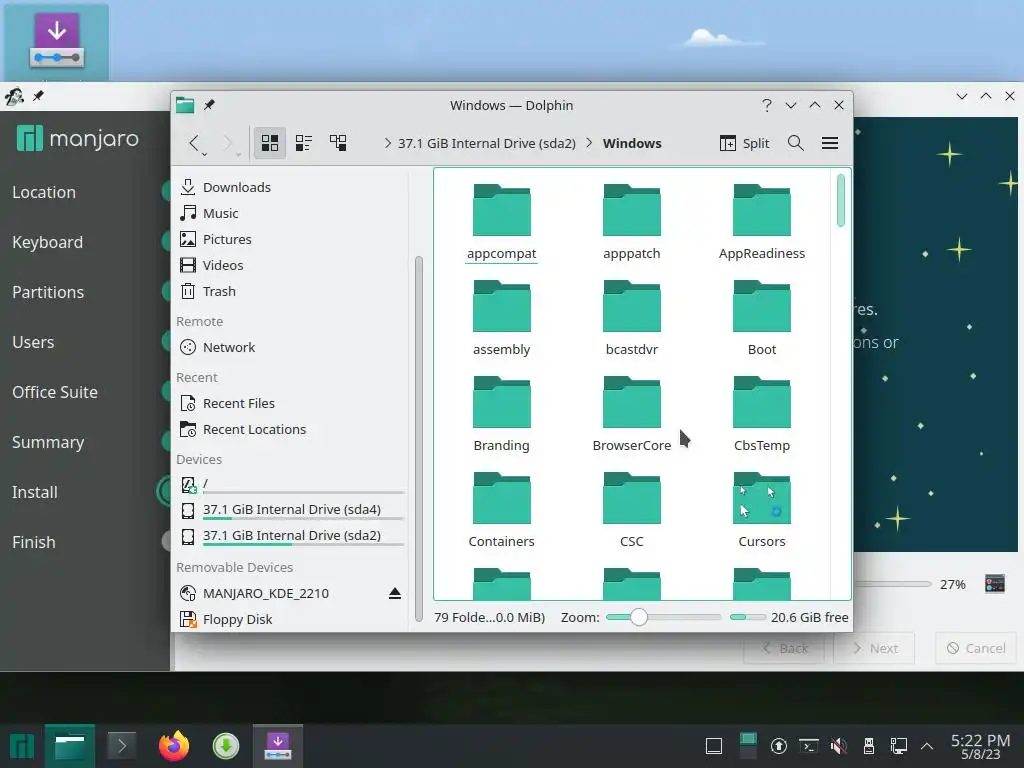The height and width of the screenshot is (768, 1024).
Task: Select Branding folder
Action: [502, 415]
